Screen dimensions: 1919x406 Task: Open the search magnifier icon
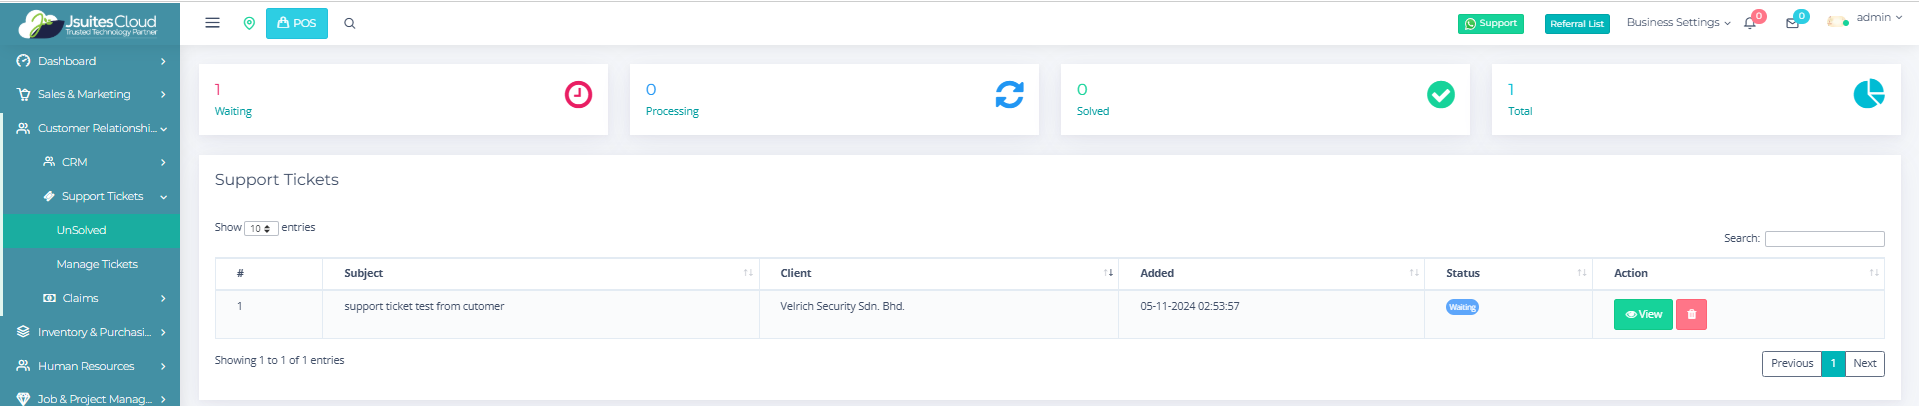click(350, 23)
